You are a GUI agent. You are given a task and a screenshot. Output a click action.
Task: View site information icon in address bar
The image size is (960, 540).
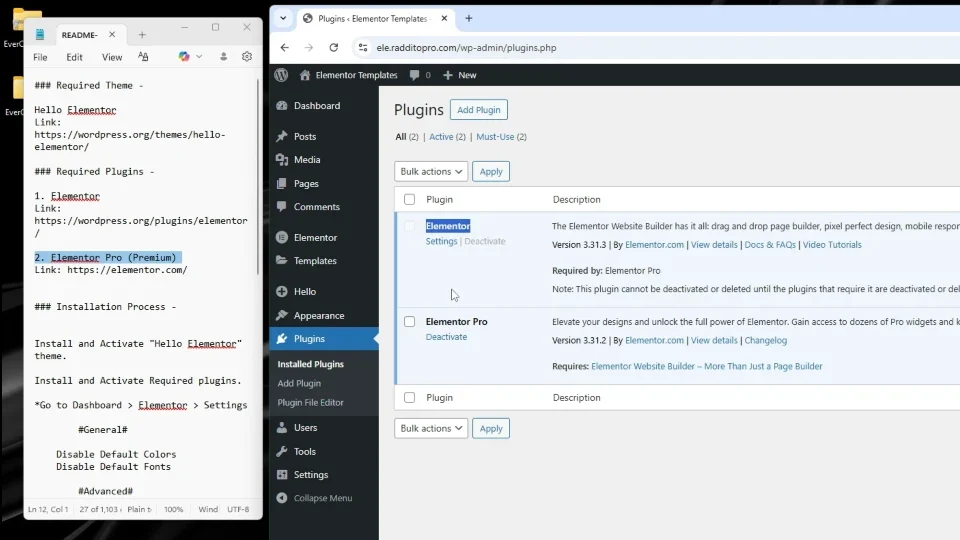point(363,47)
